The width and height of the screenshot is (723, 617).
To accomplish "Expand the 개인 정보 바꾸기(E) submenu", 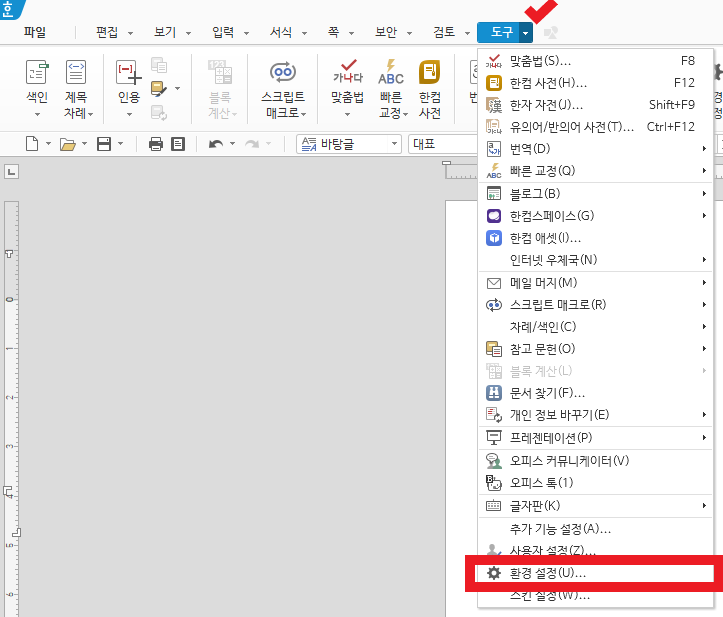I will [x=595, y=415].
